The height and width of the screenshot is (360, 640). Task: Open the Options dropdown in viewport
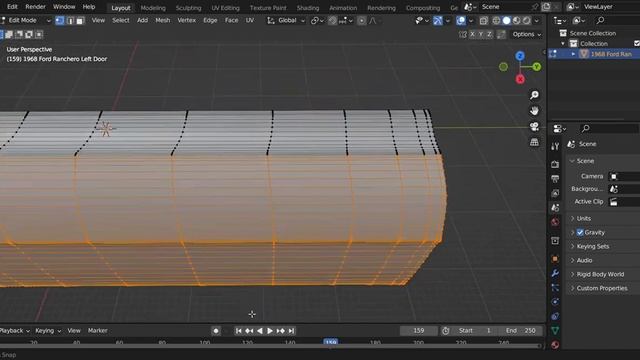pyautogui.click(x=527, y=34)
